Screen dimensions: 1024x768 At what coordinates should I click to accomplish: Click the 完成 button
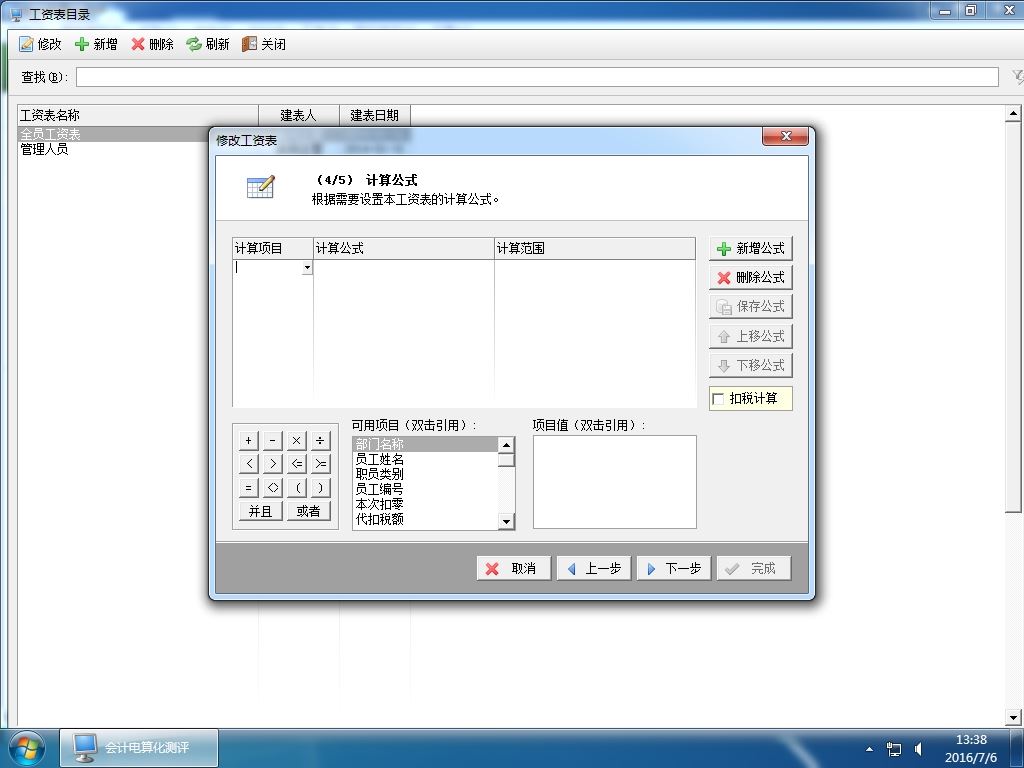click(754, 569)
